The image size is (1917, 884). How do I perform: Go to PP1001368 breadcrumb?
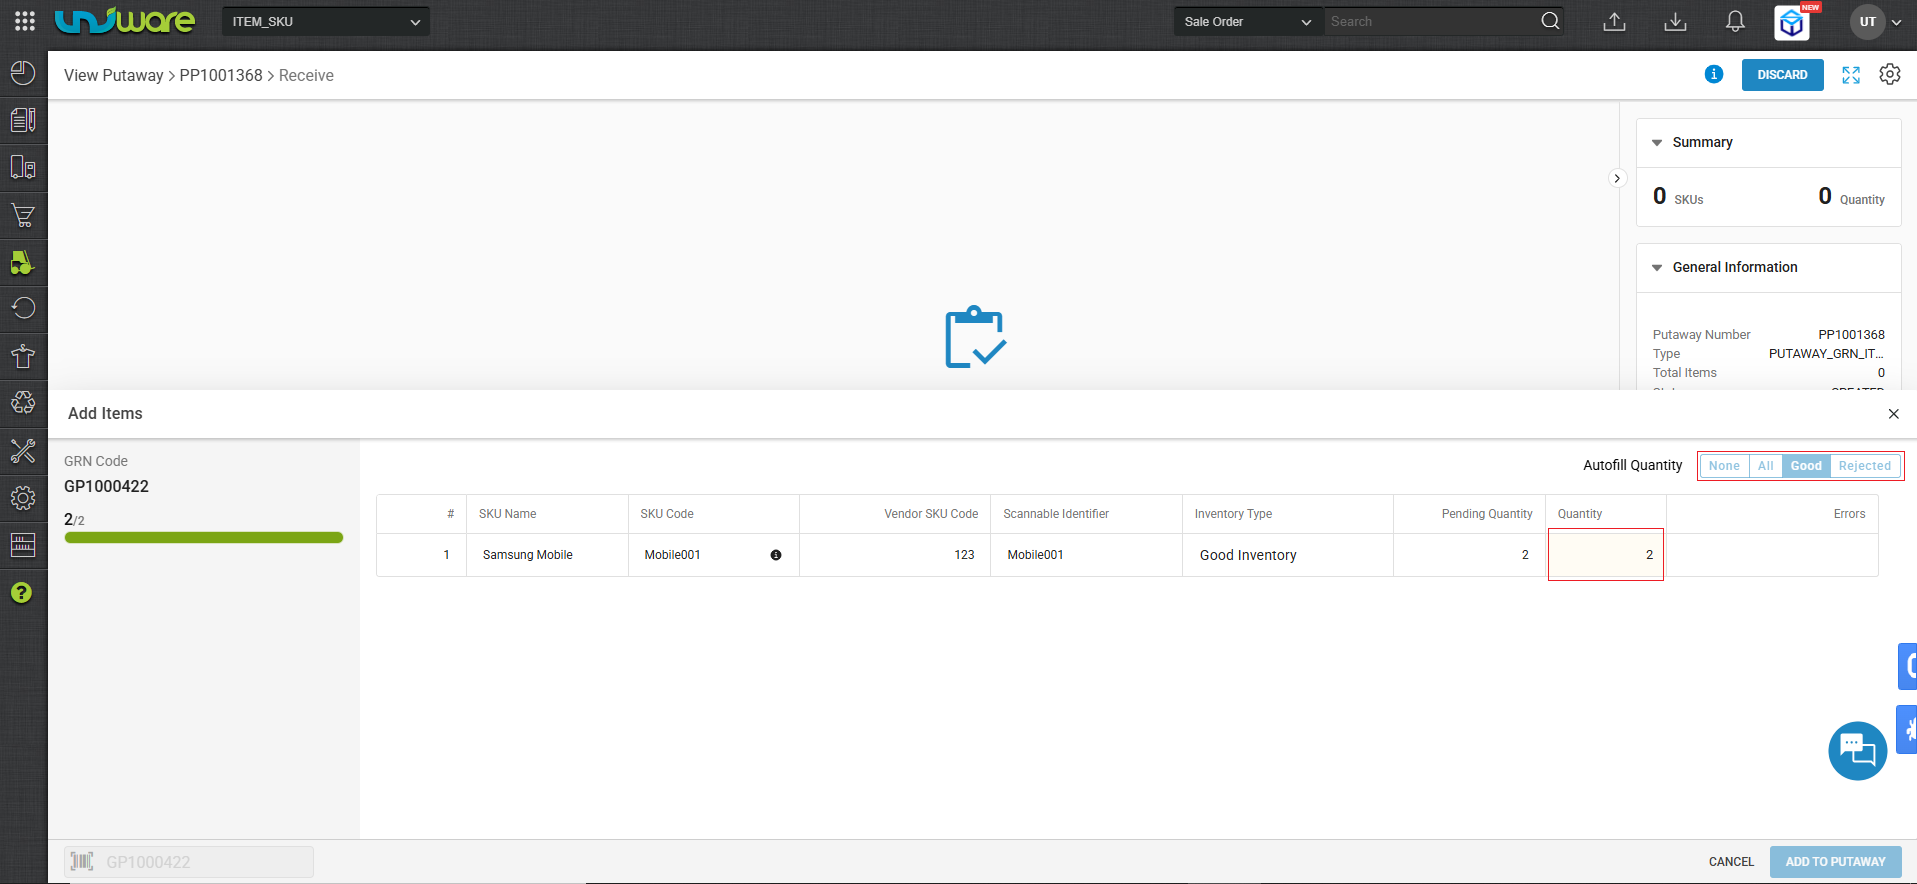(x=221, y=76)
